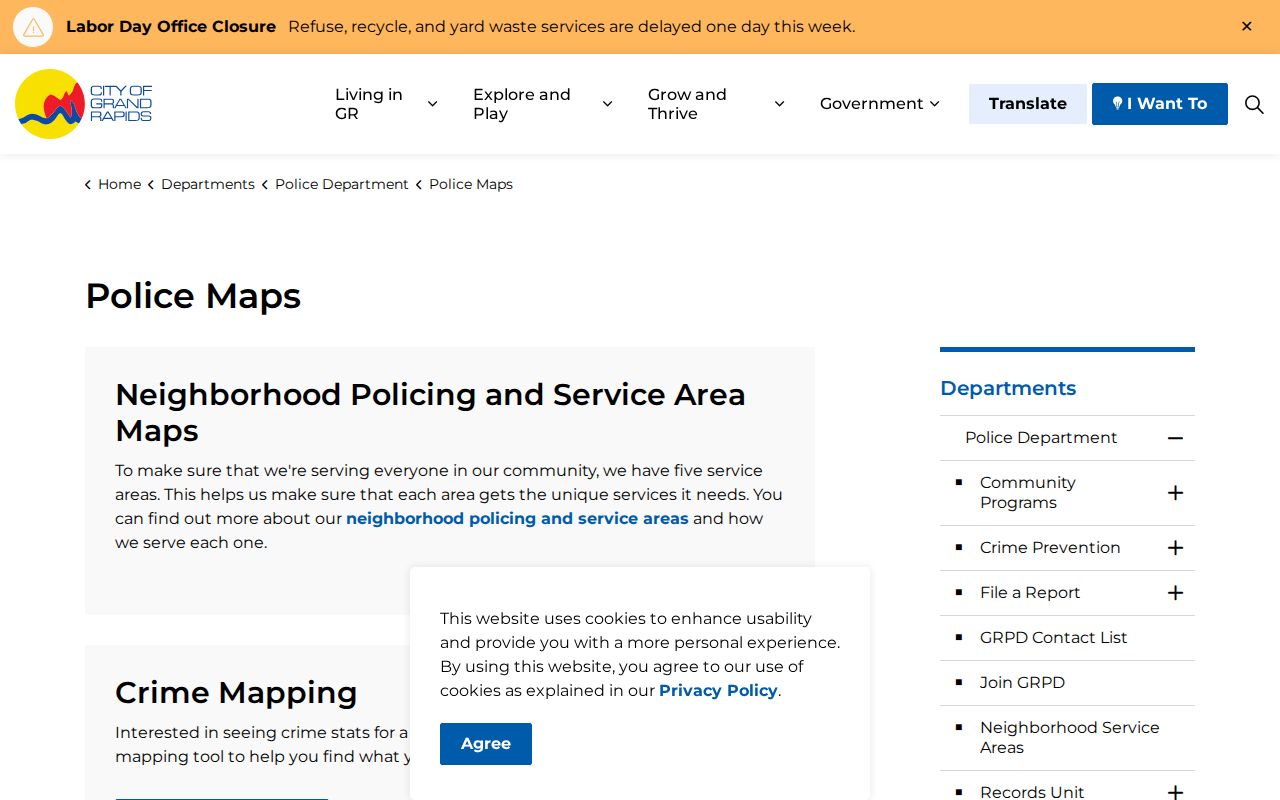Open GRPD Contact List link
The height and width of the screenshot is (800, 1280).
point(1053,638)
